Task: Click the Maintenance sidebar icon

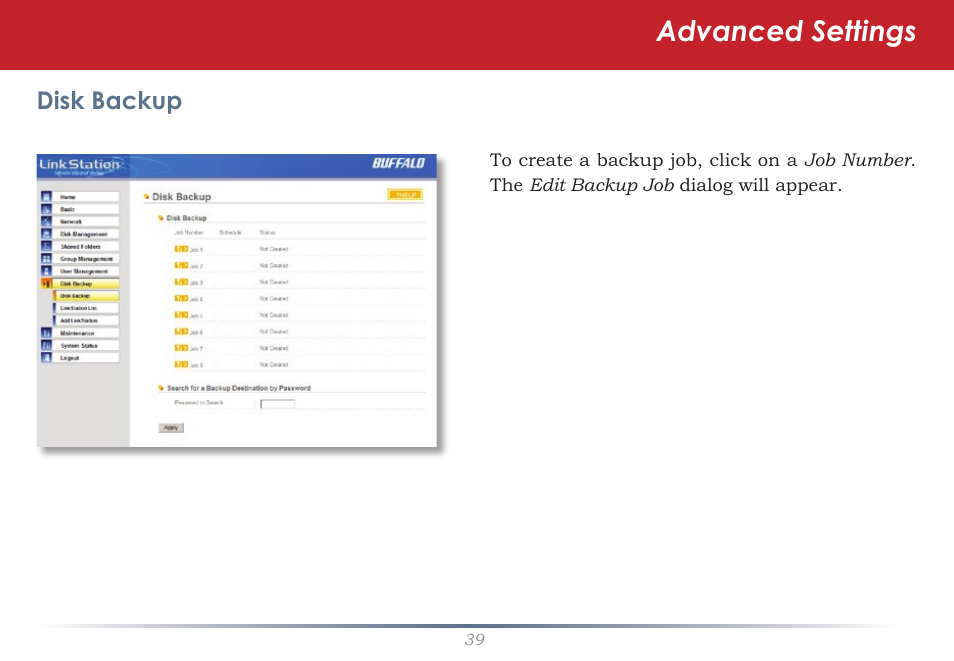Action: tap(46, 333)
